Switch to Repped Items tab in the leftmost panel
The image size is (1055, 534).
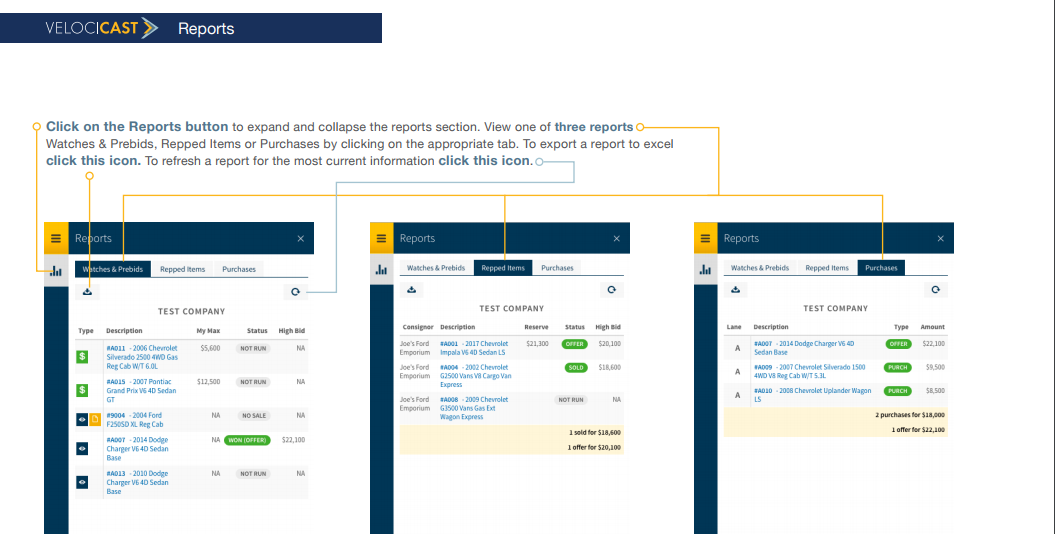click(182, 269)
